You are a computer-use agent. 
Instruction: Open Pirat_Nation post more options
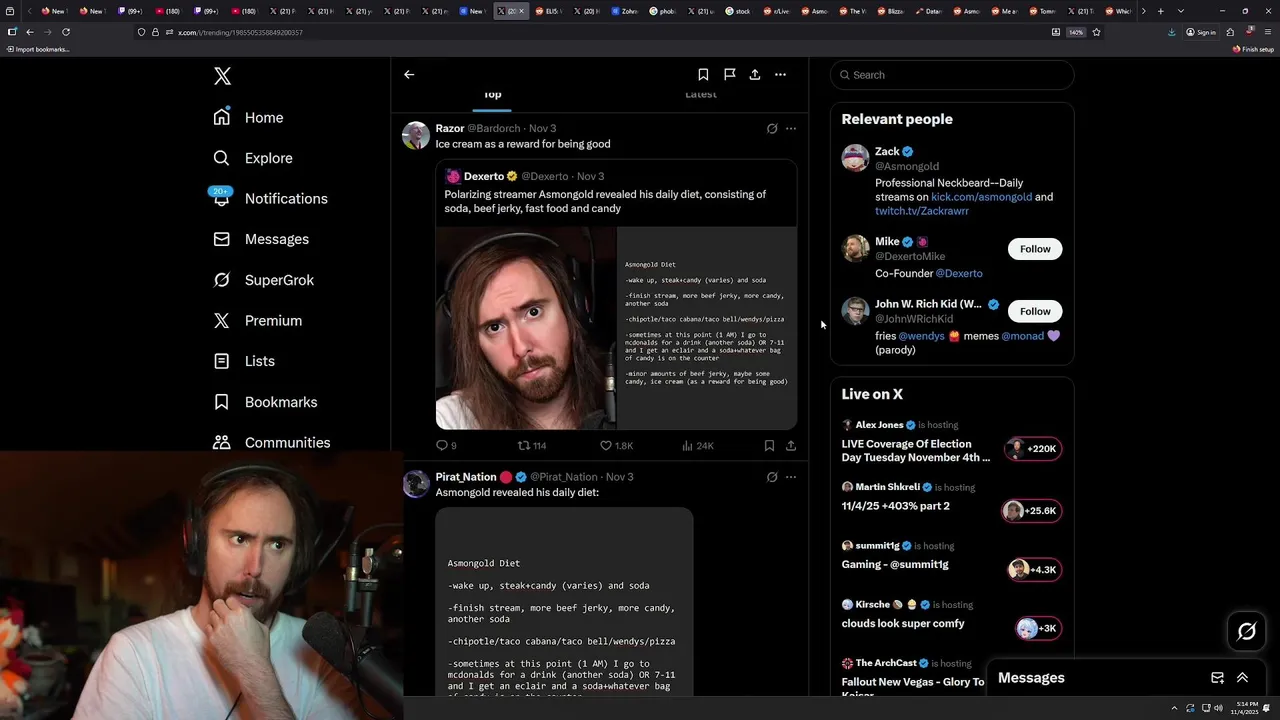(790, 477)
